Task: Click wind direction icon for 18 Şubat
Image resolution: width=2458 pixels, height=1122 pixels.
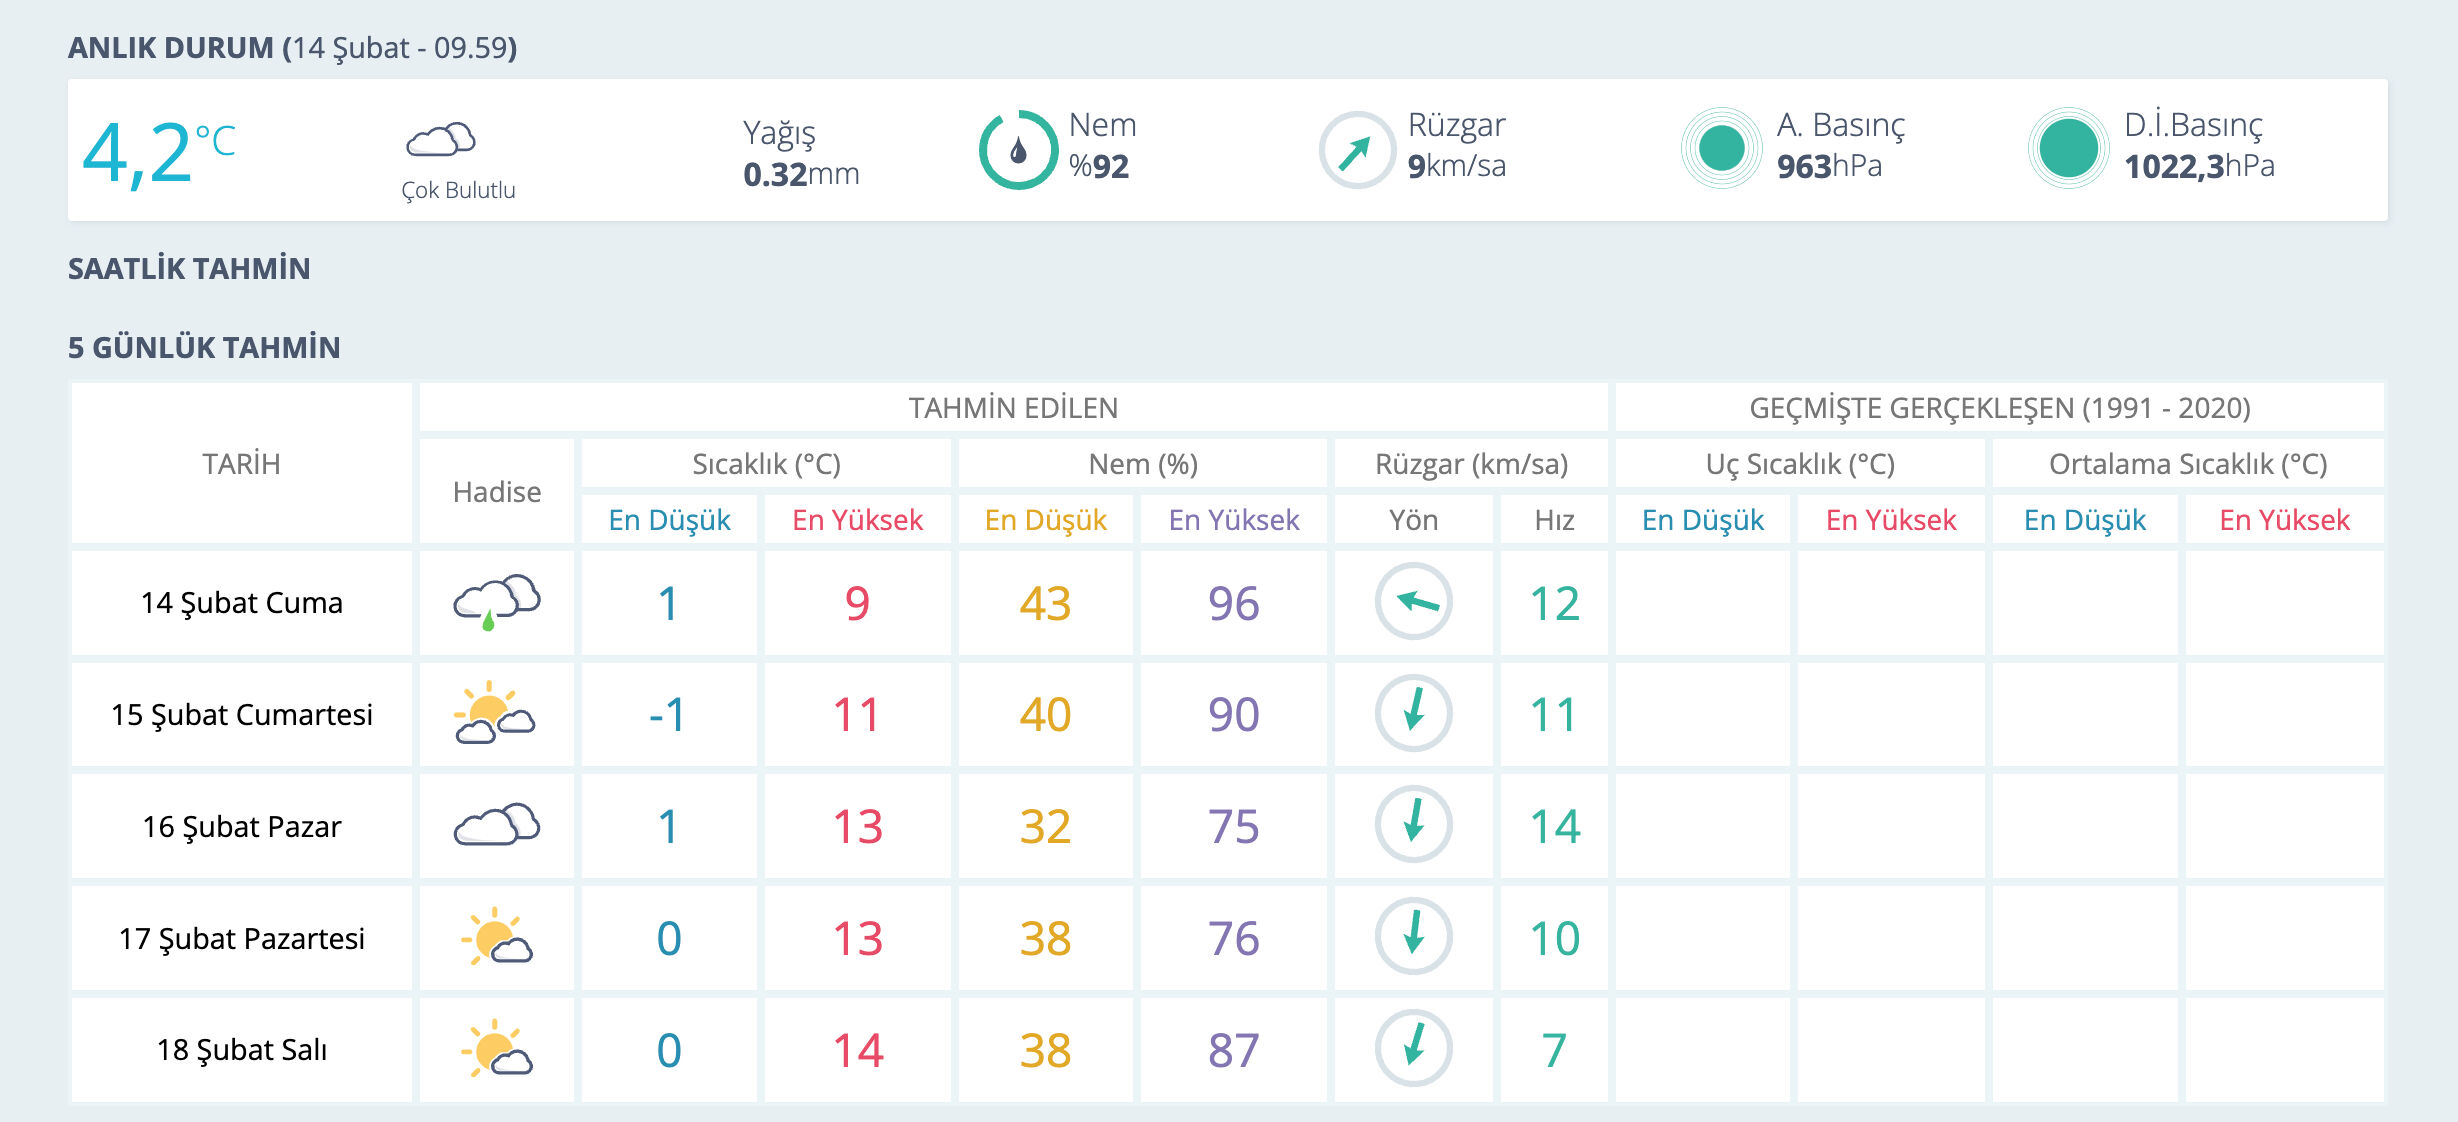Action: [1413, 1049]
